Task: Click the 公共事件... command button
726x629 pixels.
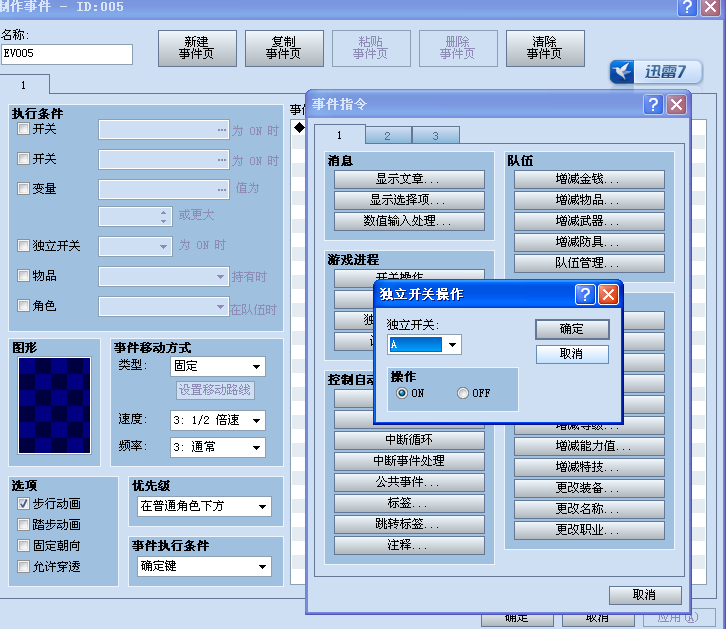Action: point(409,482)
